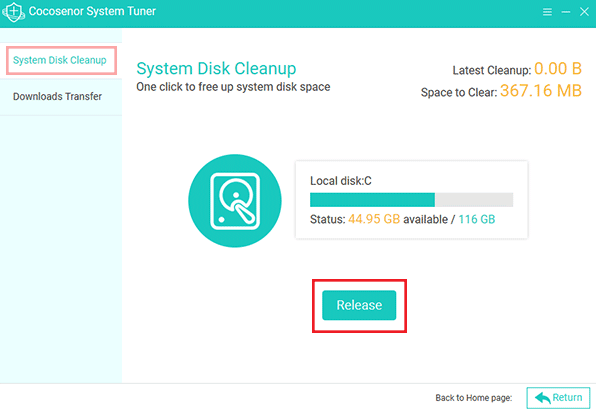Click the System Disk Cleanup heading

pyautogui.click(x=216, y=69)
